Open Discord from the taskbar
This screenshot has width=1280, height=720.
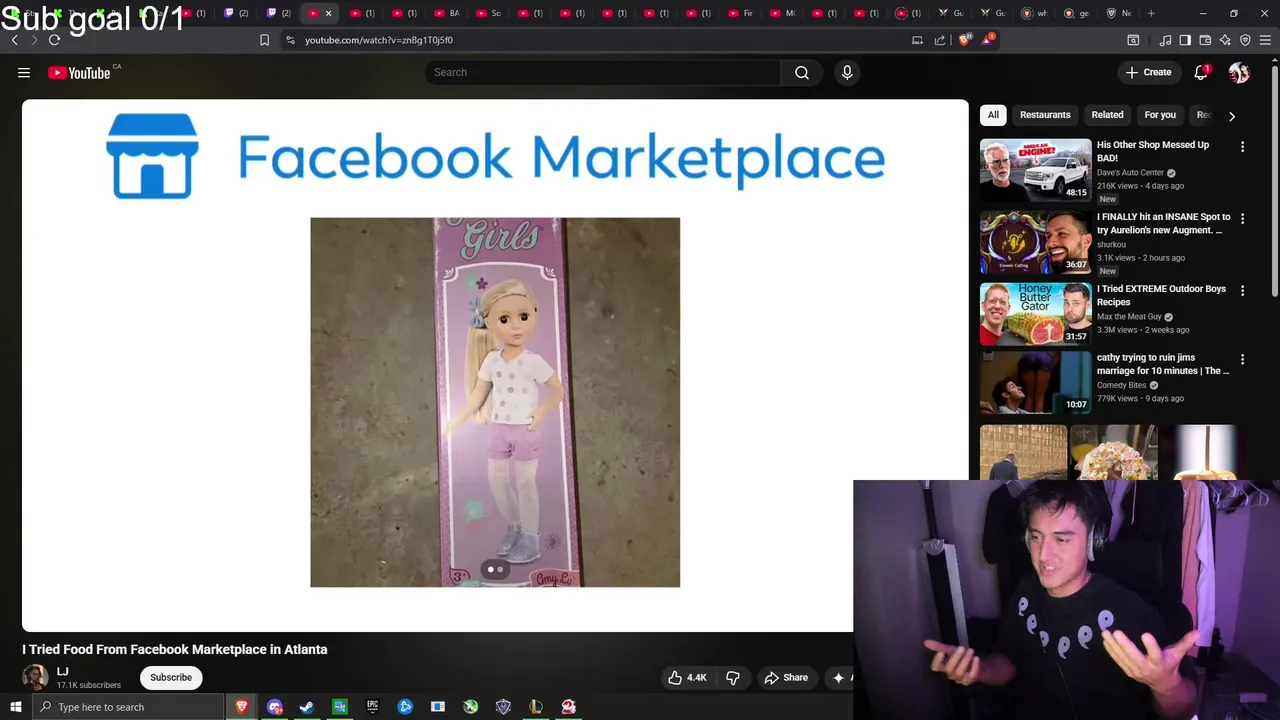click(274, 707)
